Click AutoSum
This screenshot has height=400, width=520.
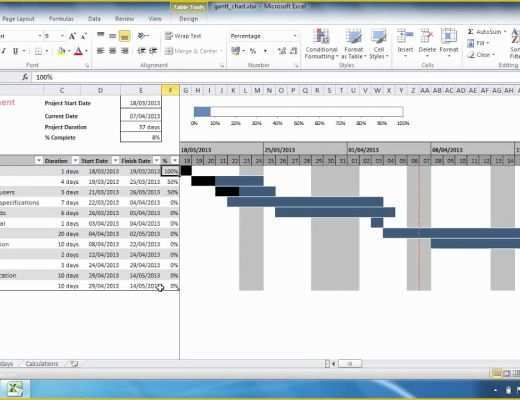[484, 32]
